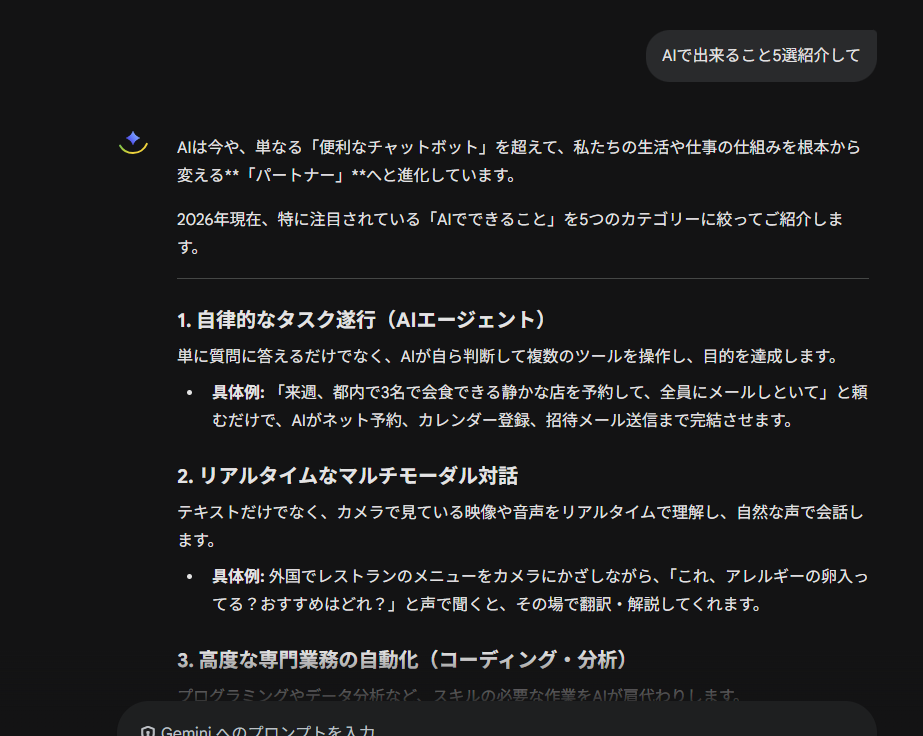Click '具体例:' label in the second section's bullet

[x=238, y=576]
